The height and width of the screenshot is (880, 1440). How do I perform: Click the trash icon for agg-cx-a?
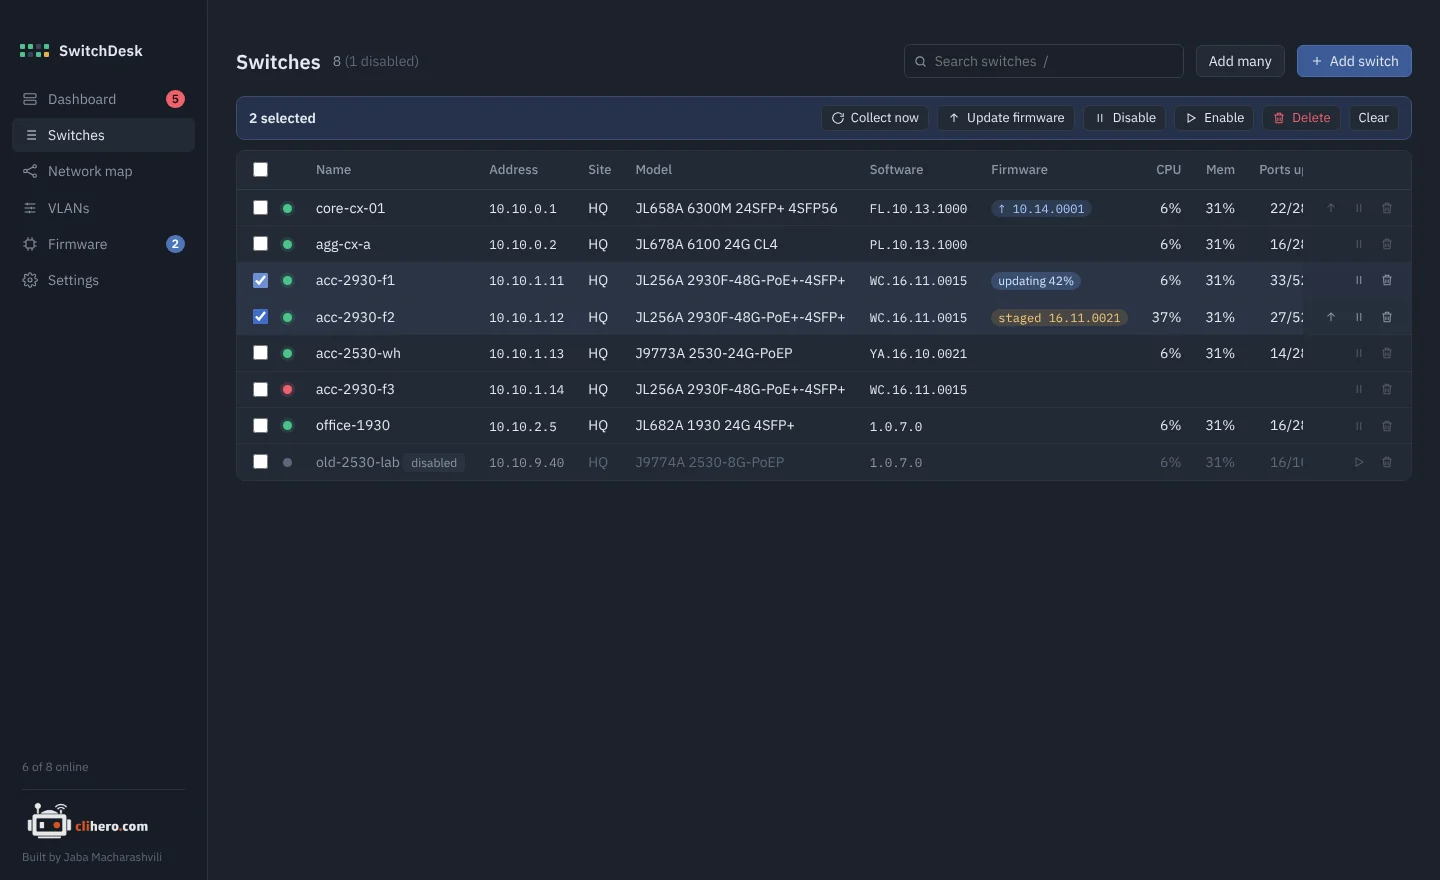[x=1387, y=244]
